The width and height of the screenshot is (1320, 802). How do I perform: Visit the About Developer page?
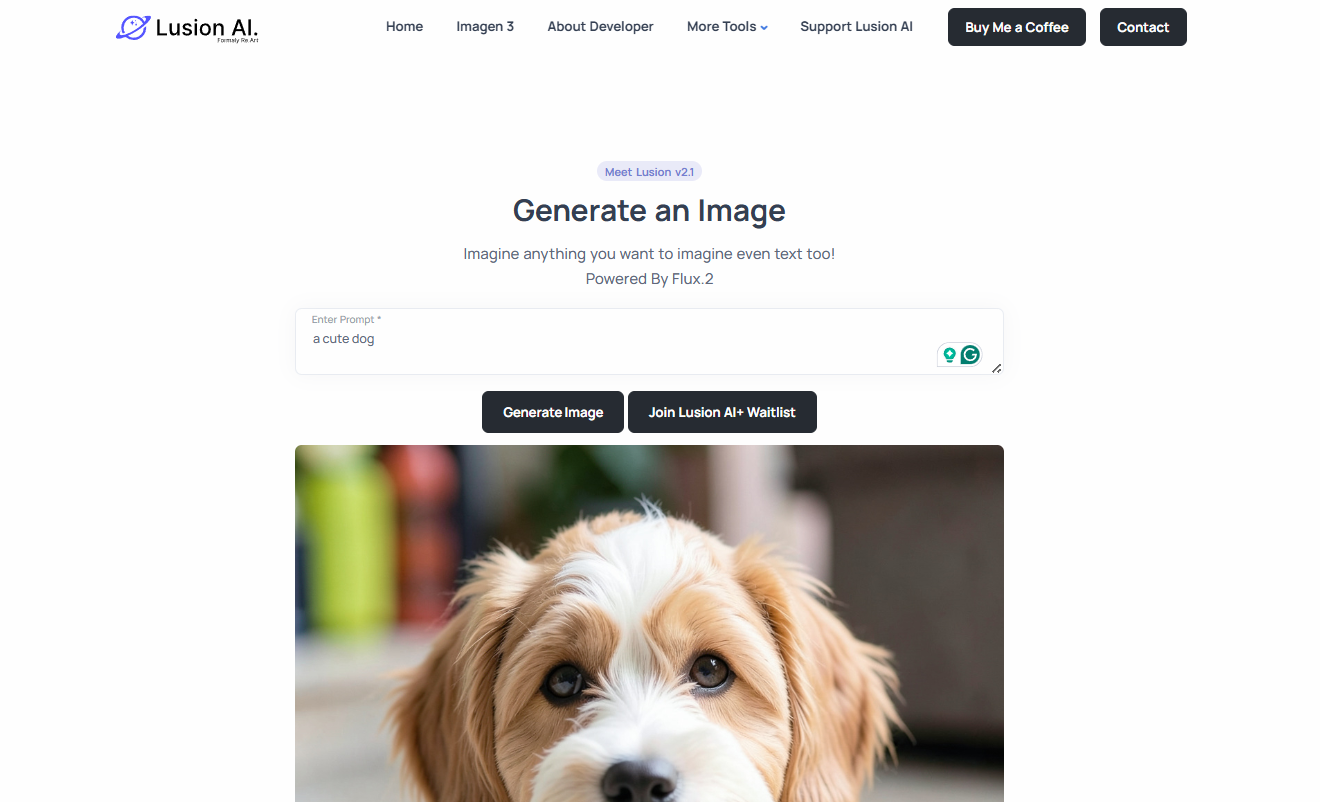click(x=600, y=27)
